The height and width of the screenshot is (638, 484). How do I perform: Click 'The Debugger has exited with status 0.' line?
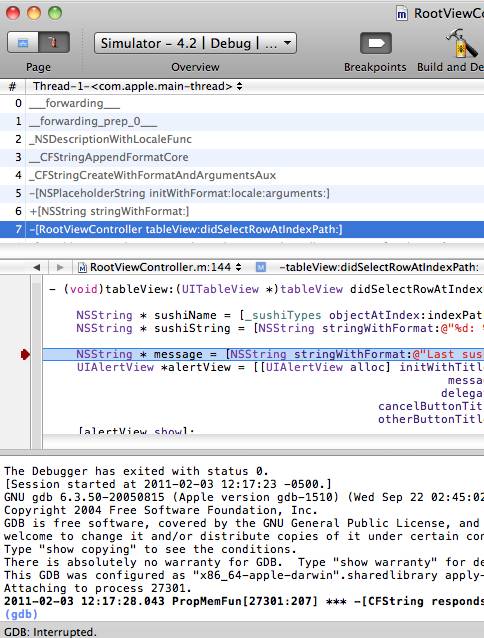coord(136,471)
